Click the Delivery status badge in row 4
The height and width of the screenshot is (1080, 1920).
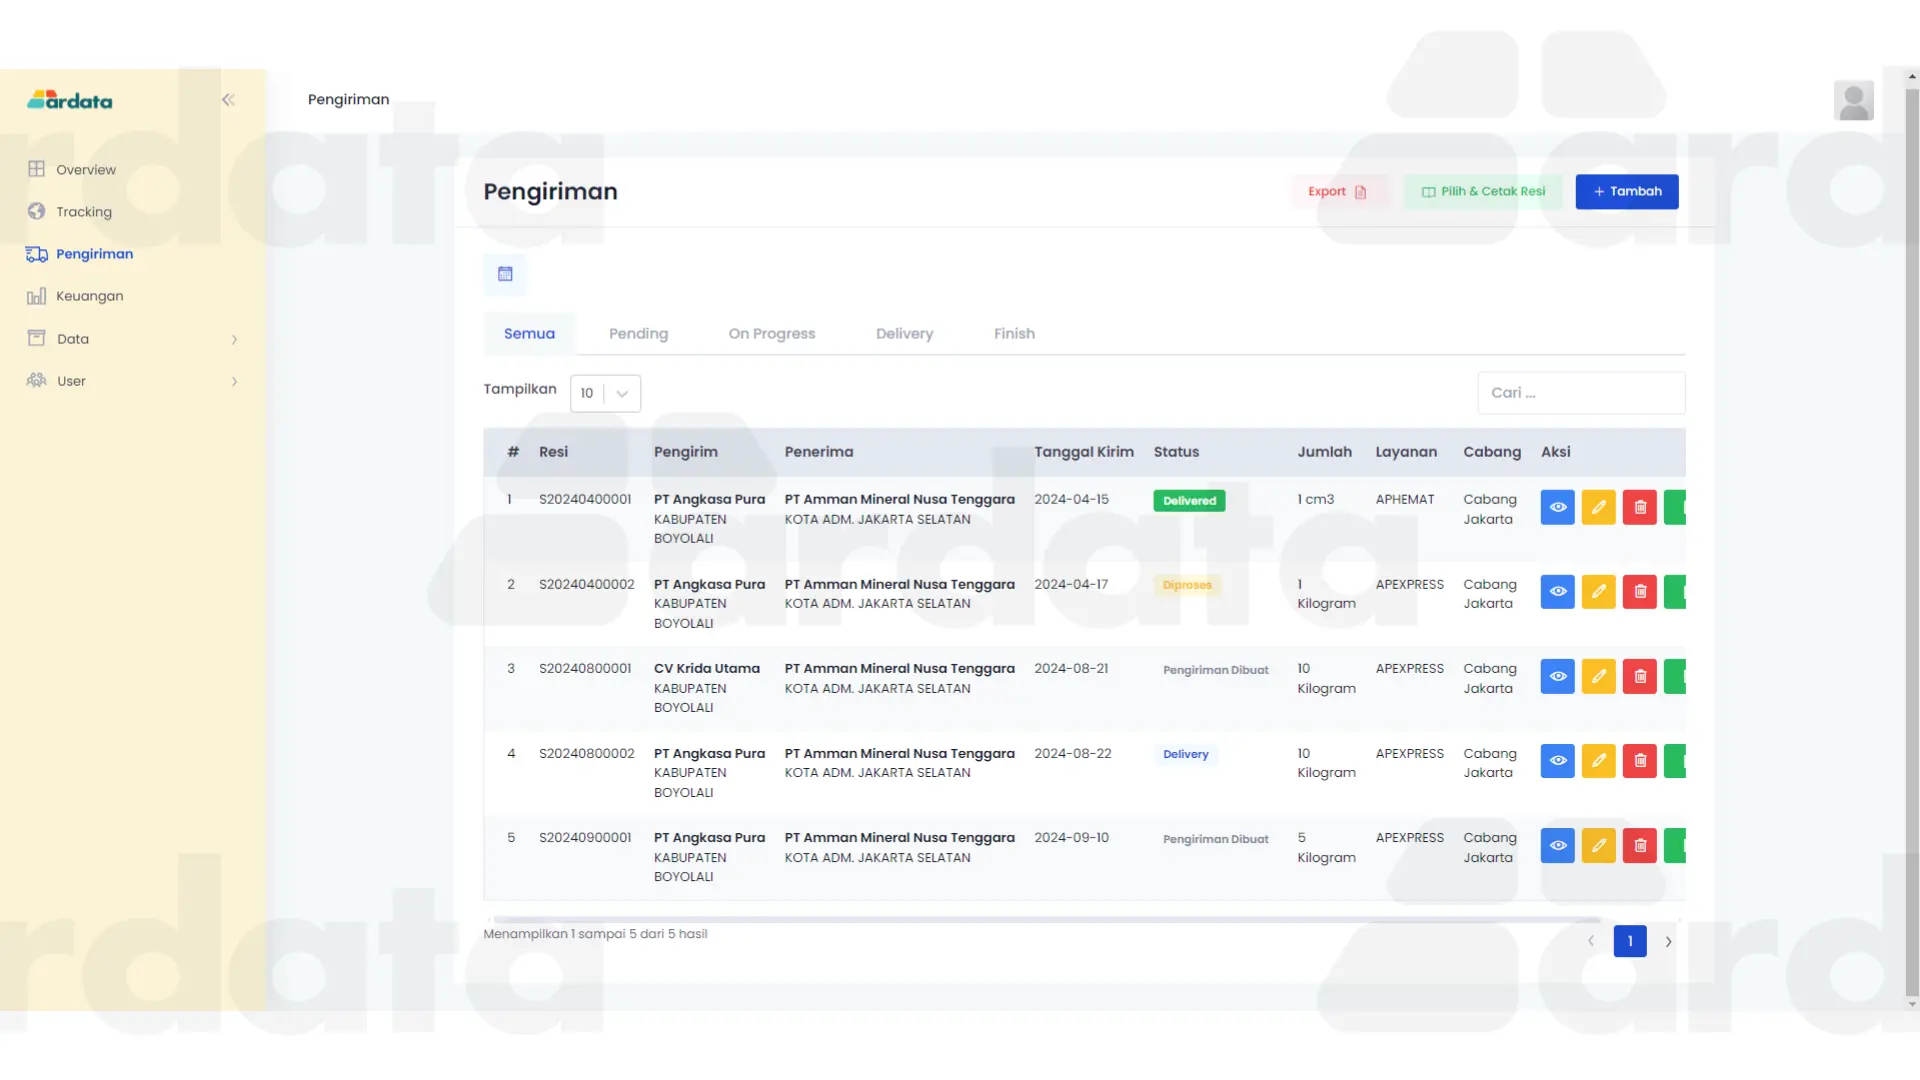tap(1185, 754)
